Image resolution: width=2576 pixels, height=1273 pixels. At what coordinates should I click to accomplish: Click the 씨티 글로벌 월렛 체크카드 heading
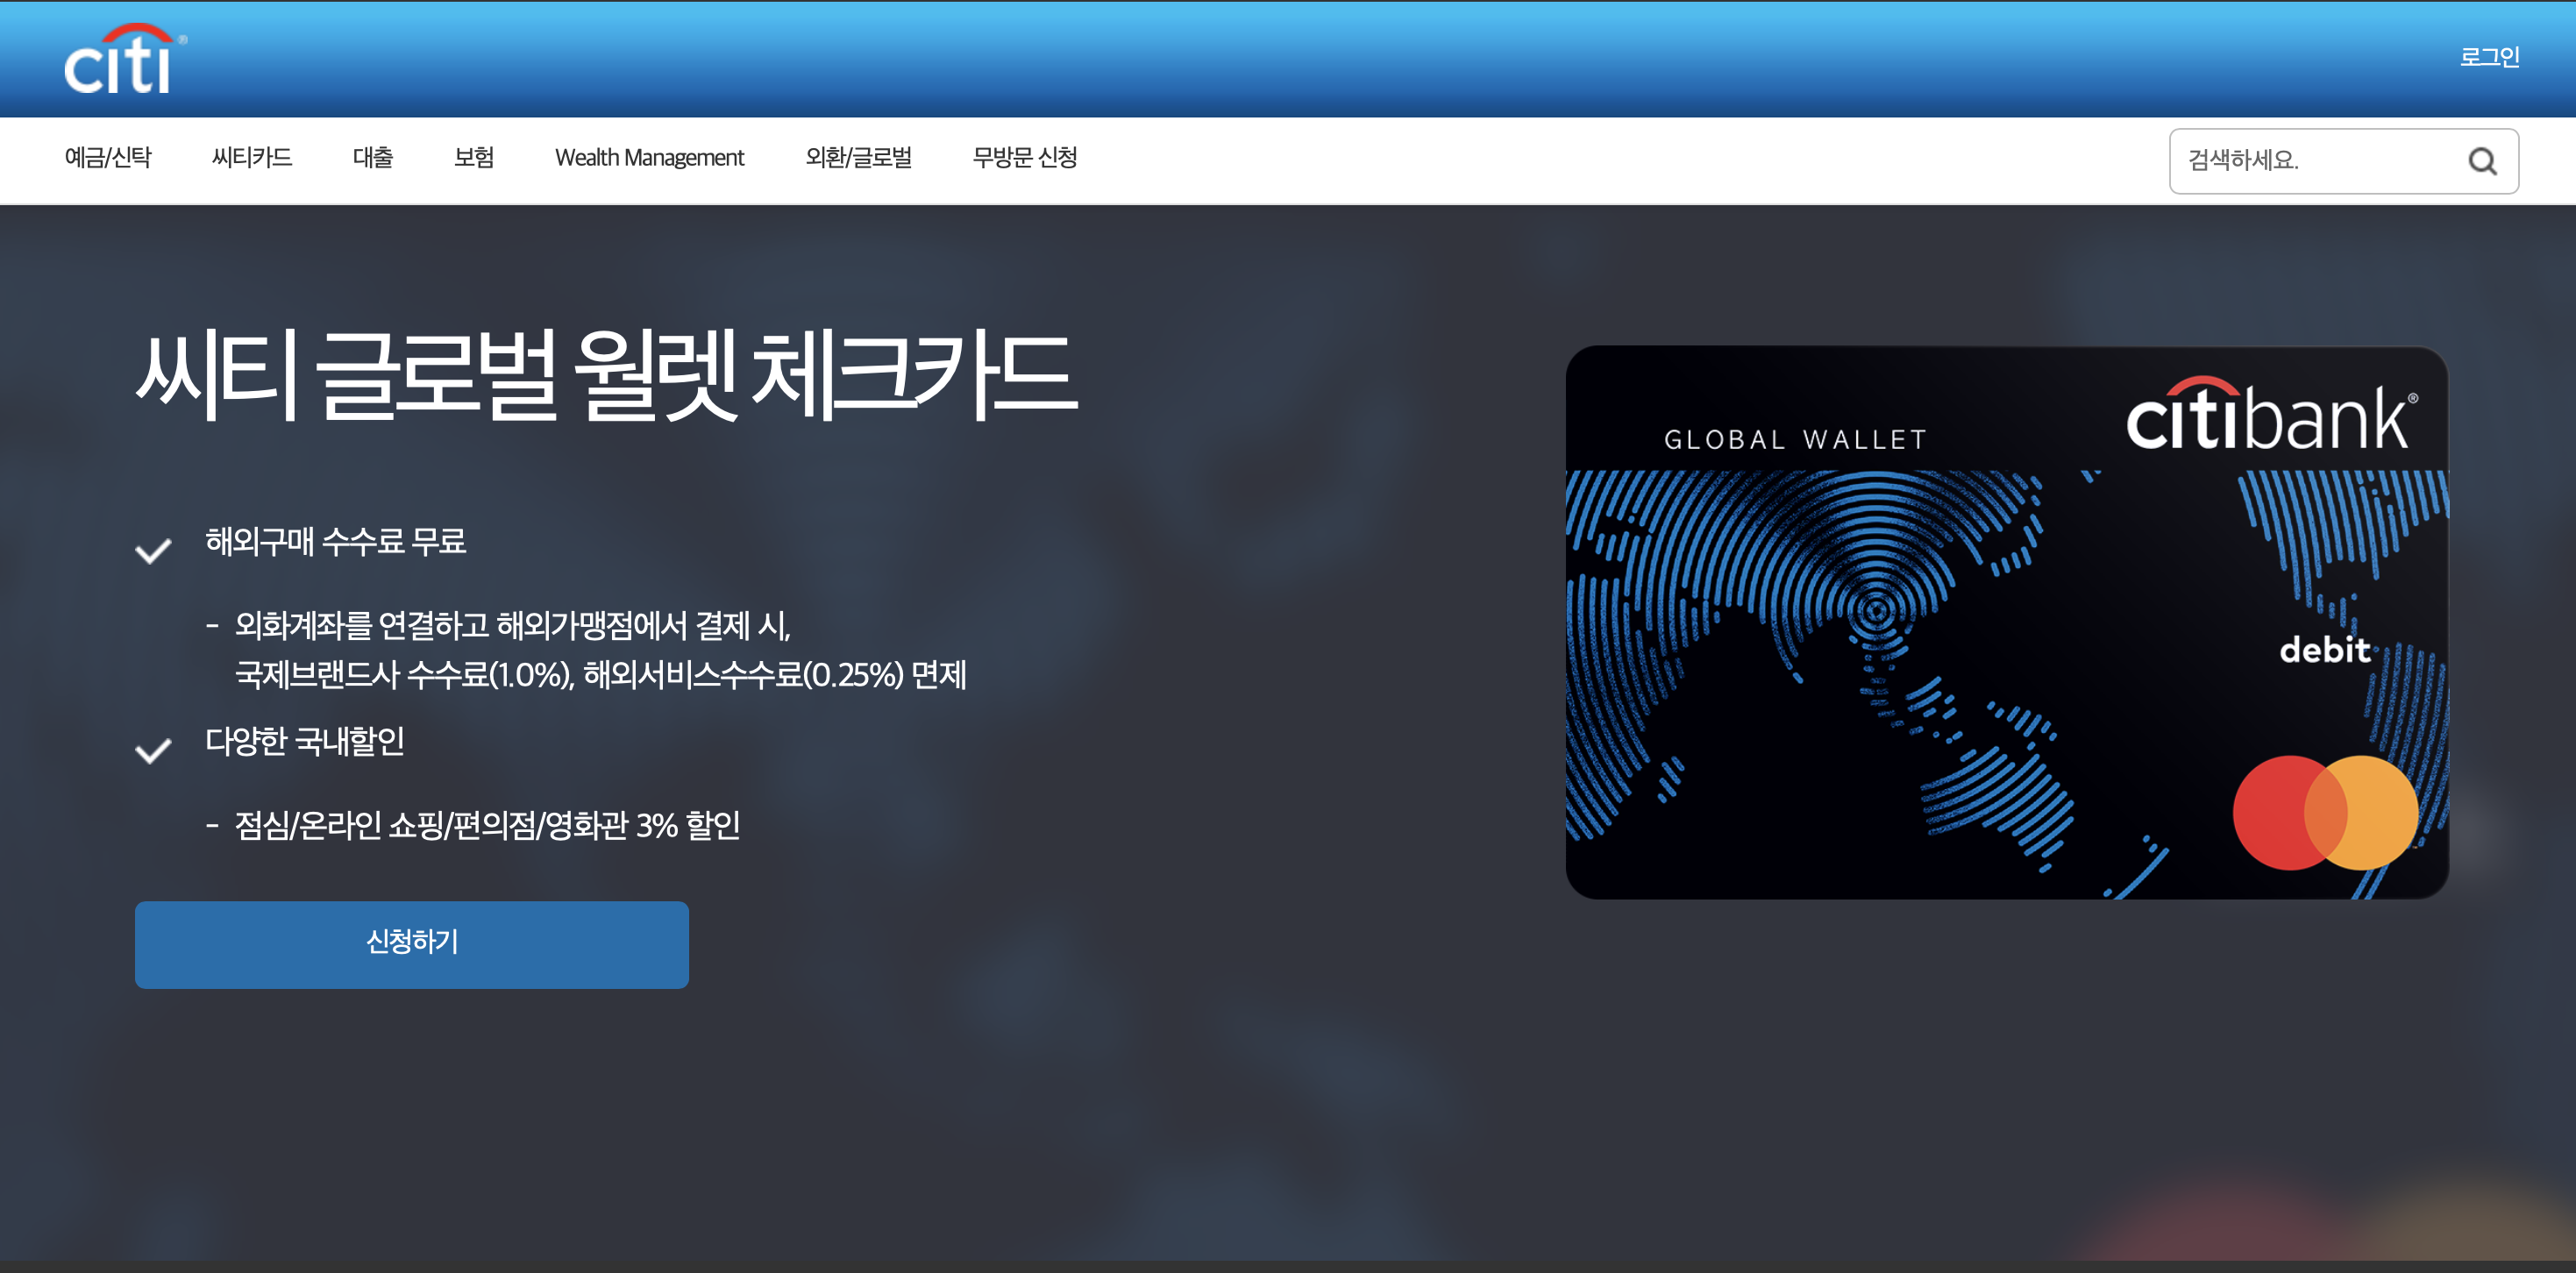[605, 375]
